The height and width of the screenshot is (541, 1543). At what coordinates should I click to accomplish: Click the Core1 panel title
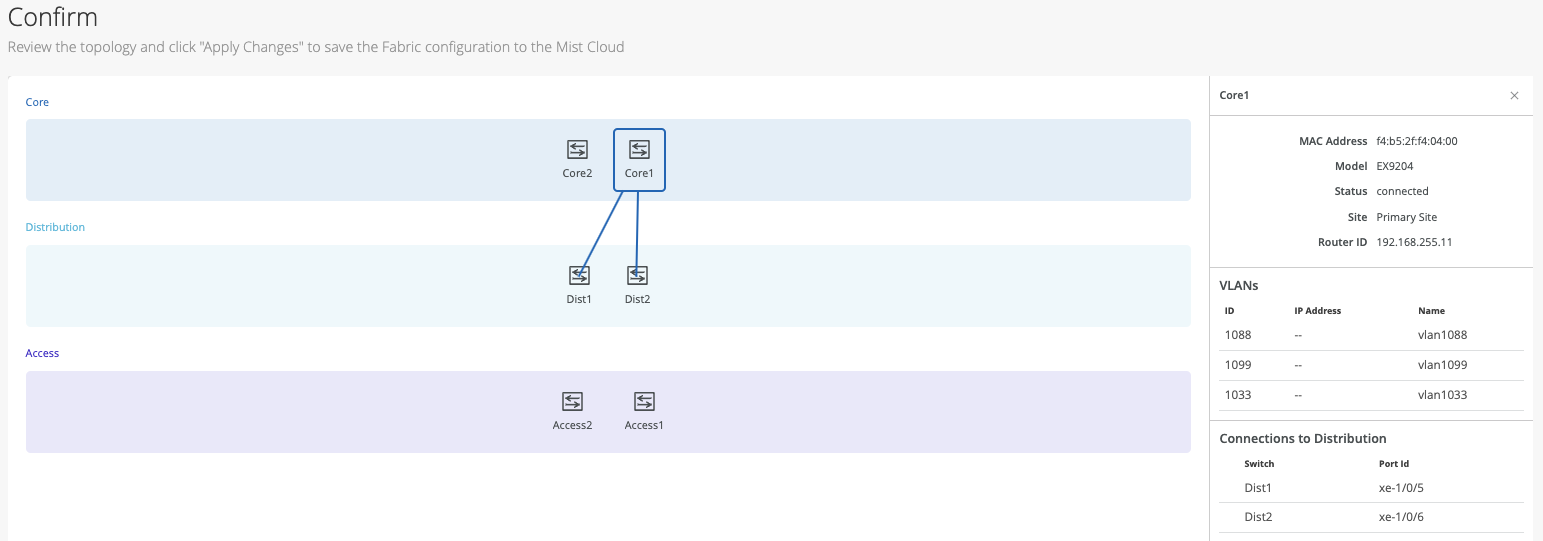(1235, 95)
